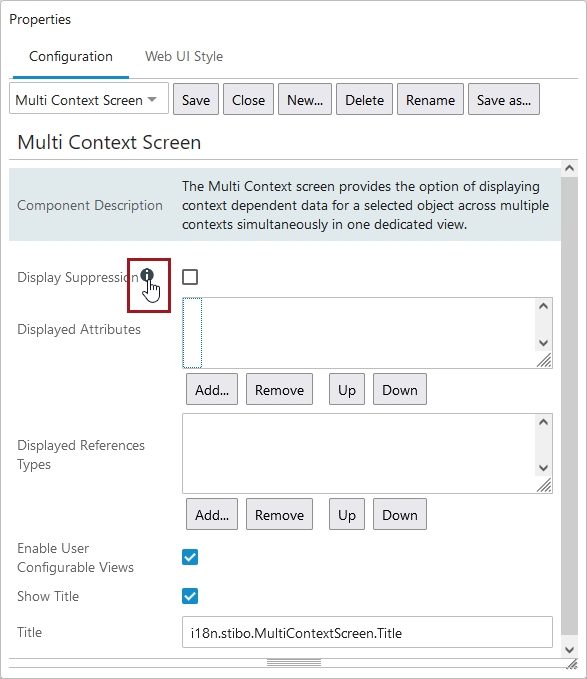The height and width of the screenshot is (679, 587).
Task: Click Add... under Displayed Attributes
Action: (212, 390)
